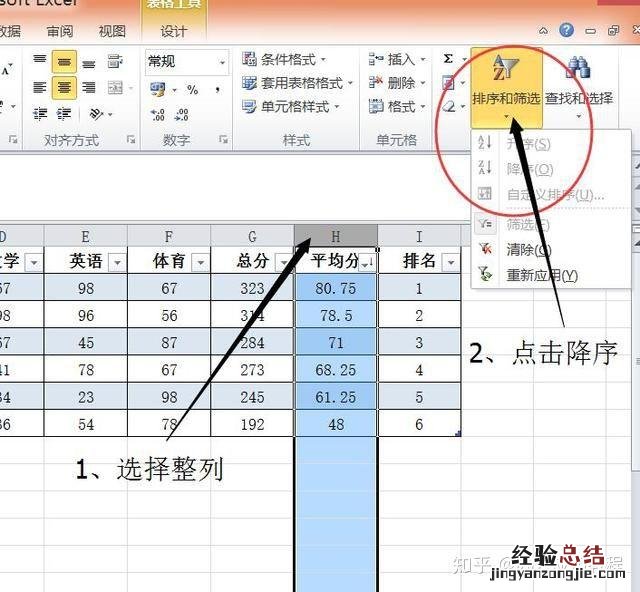Select column header G

pos(252,236)
